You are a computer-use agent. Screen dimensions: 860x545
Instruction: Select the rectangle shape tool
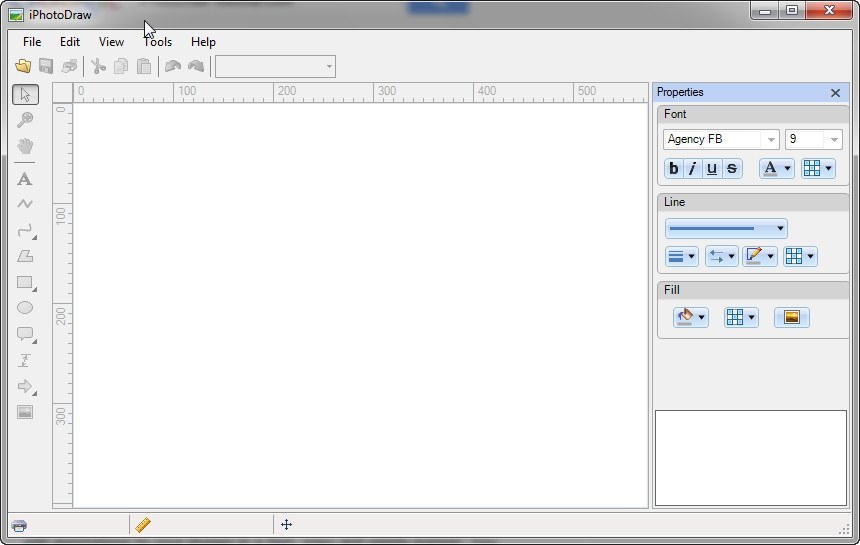point(26,282)
